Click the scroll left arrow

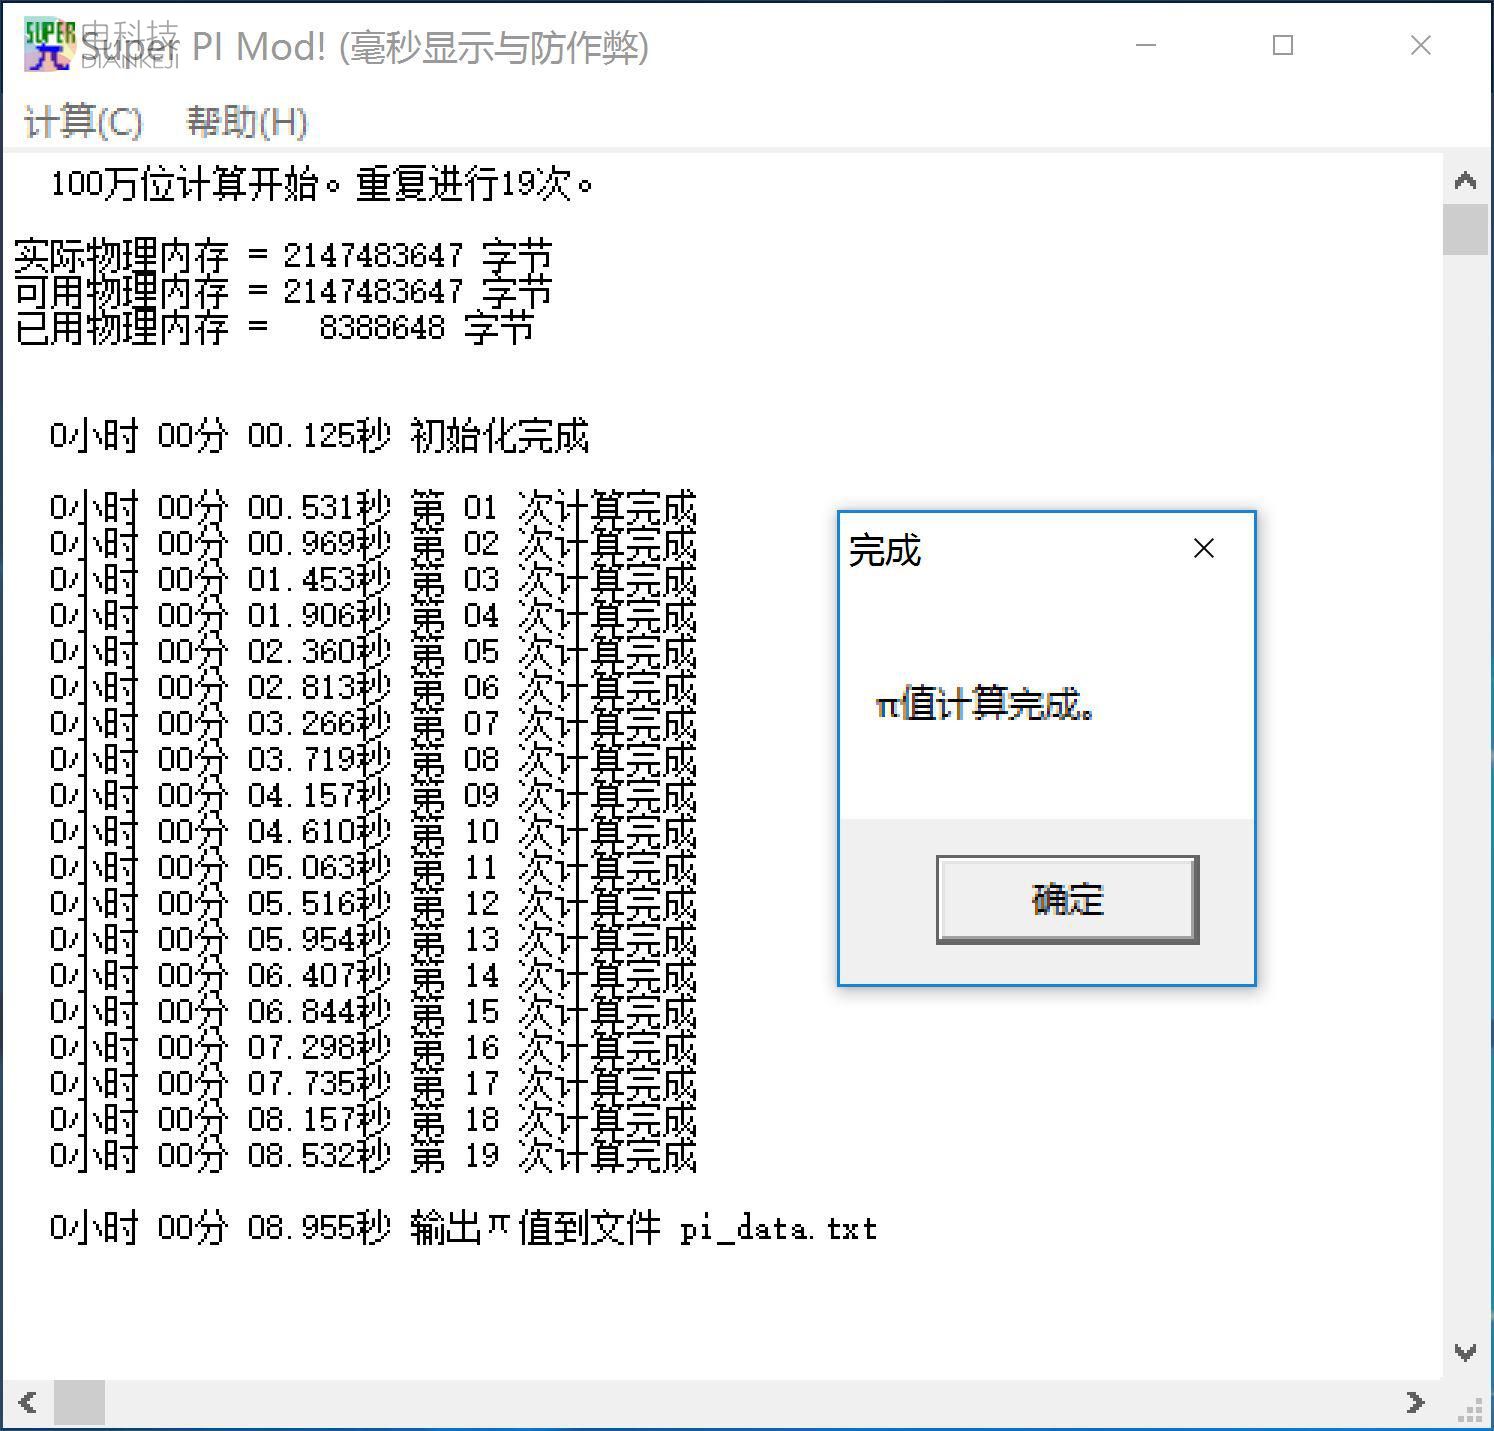(27, 1404)
